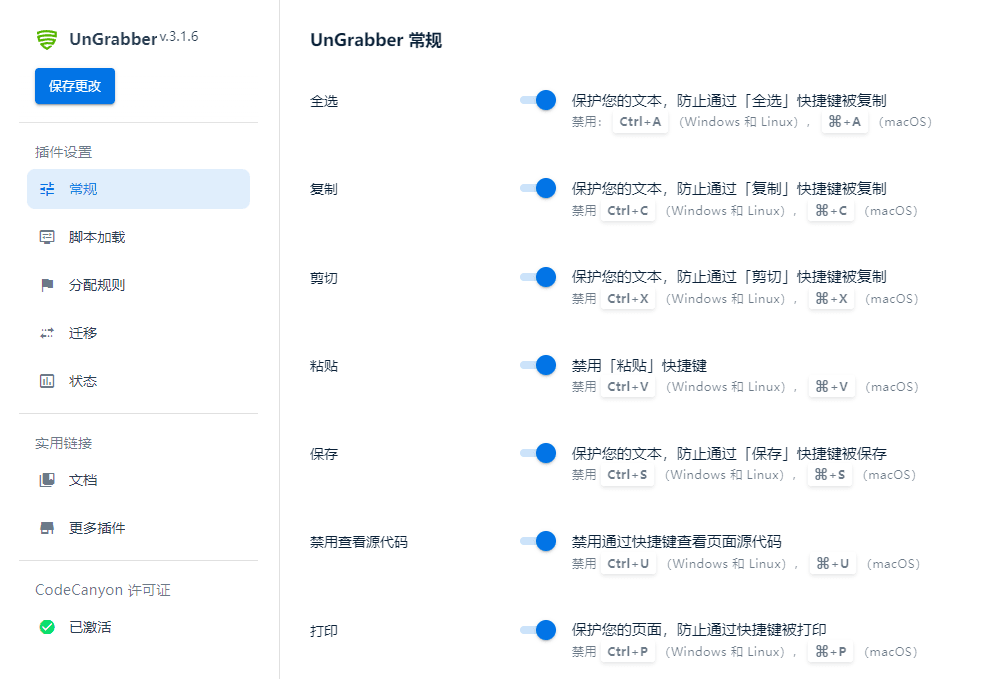This screenshot has width=1005, height=679.
Task: Click the 已激活 license status
Action: 90,627
